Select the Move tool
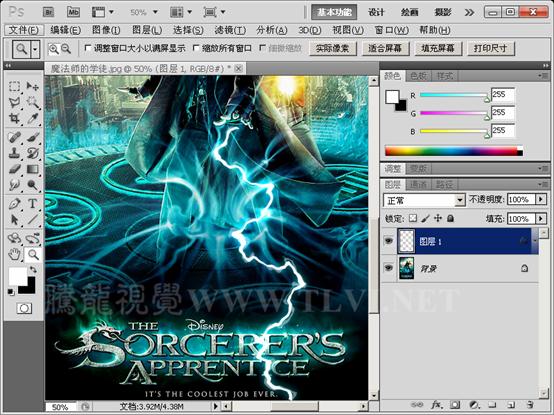The image size is (554, 415). coord(33,86)
